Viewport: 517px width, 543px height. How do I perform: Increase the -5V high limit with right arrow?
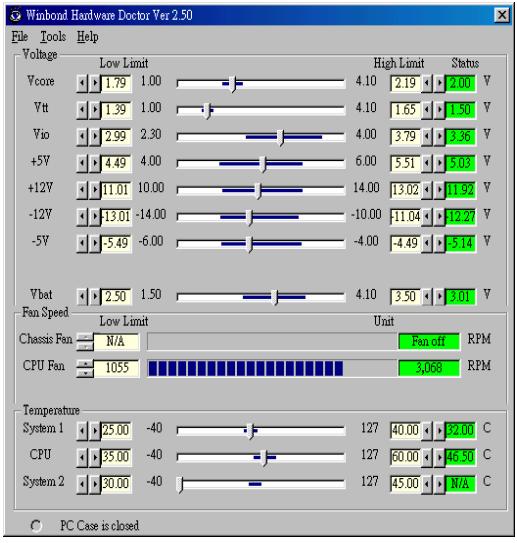[x=439, y=243]
